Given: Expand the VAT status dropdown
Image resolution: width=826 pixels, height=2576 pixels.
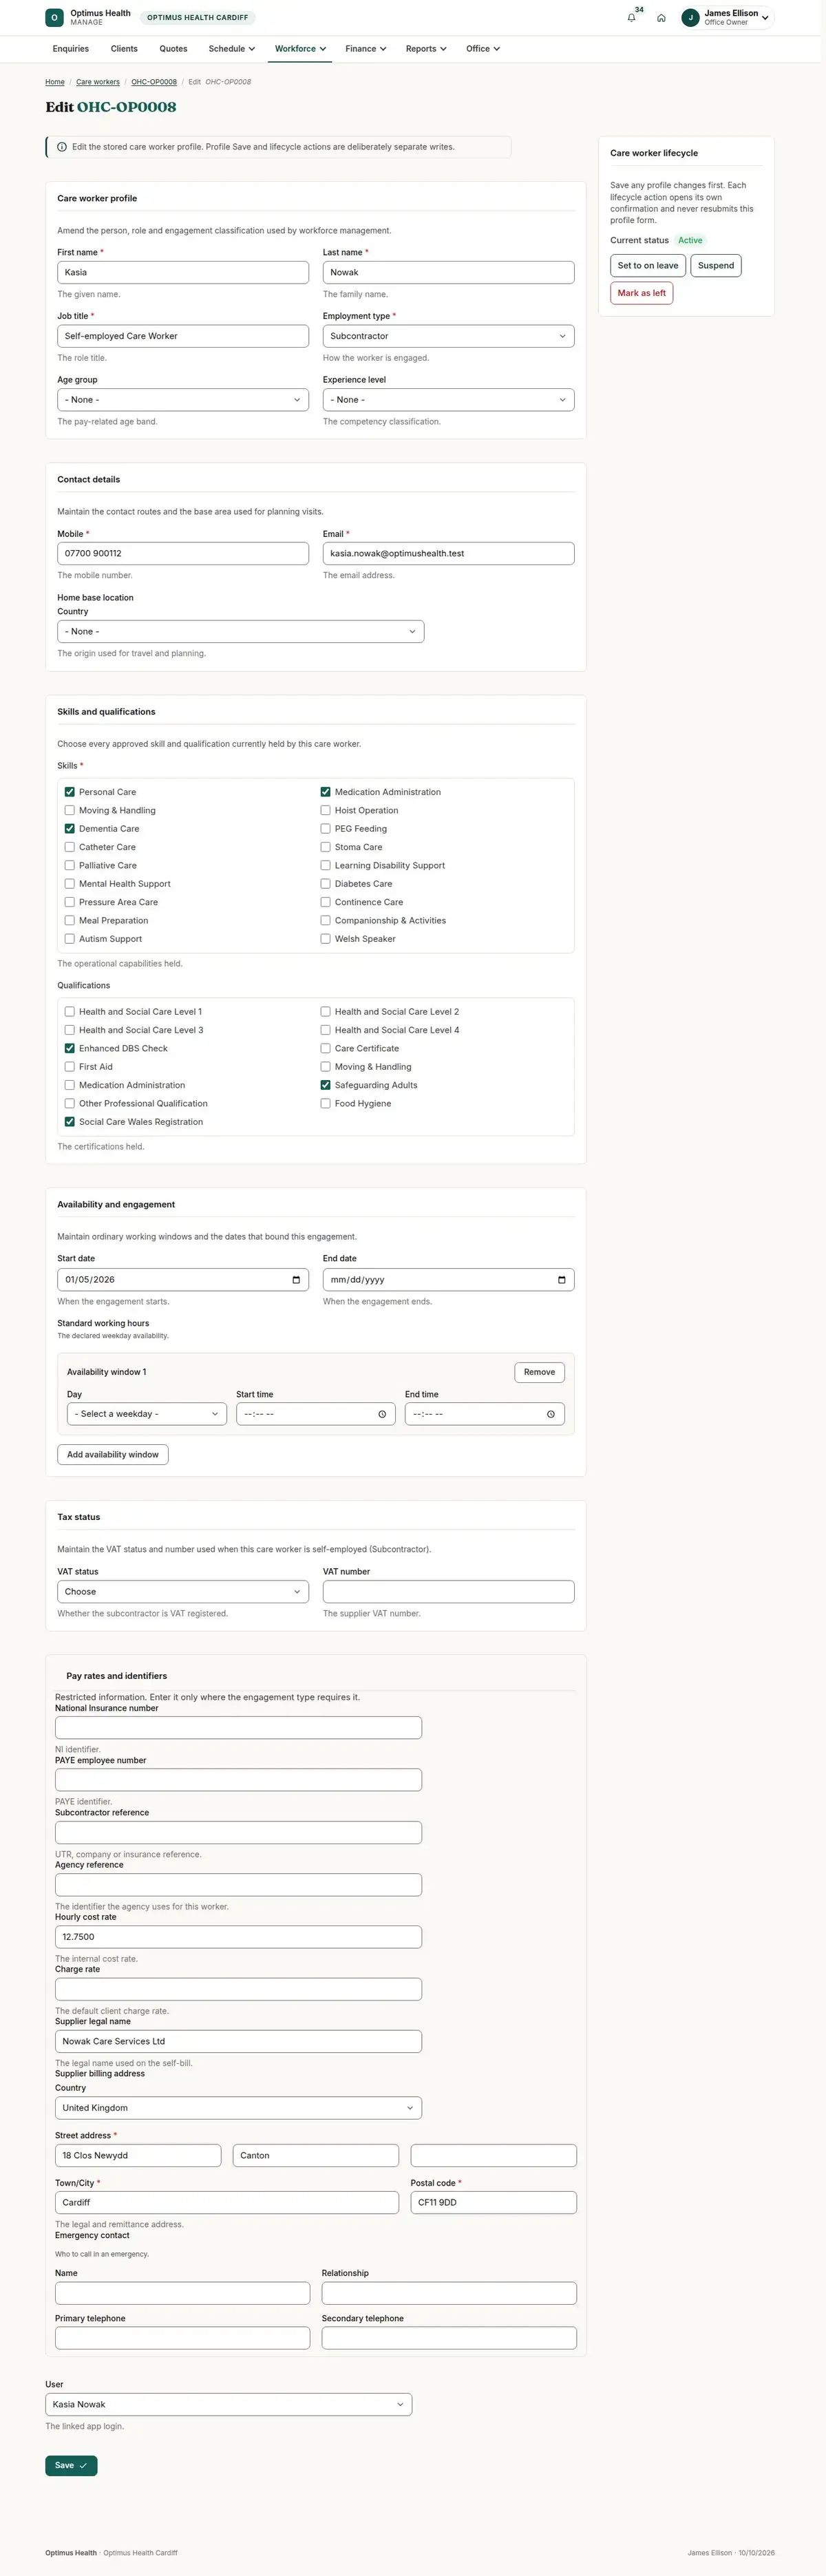Looking at the screenshot, I should 183,1592.
